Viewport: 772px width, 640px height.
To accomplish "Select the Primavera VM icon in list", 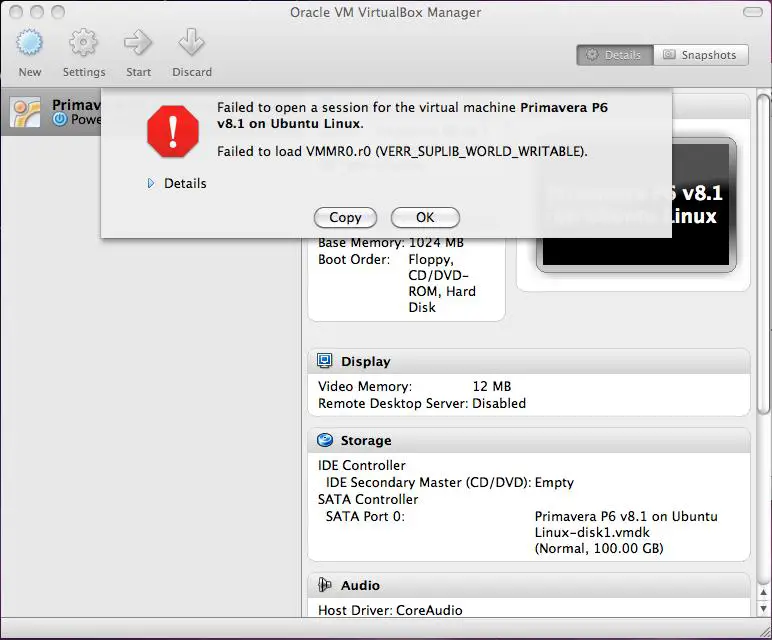I will point(25,112).
